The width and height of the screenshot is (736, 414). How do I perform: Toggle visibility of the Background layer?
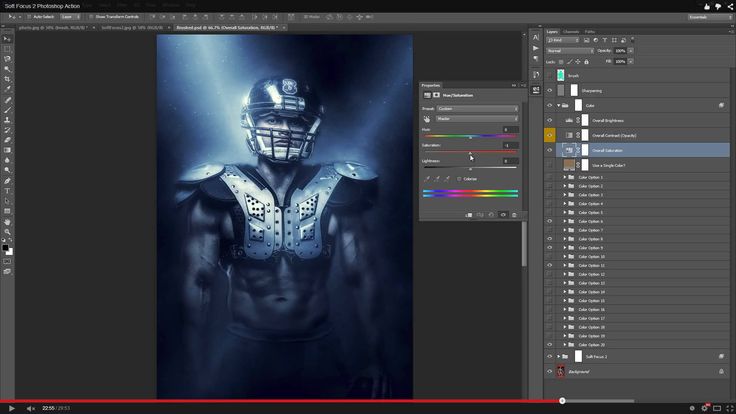click(549, 371)
